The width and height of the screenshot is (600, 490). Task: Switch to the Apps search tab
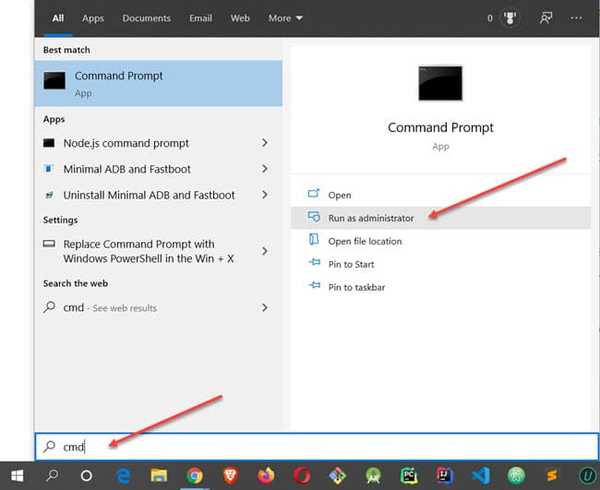(x=93, y=18)
